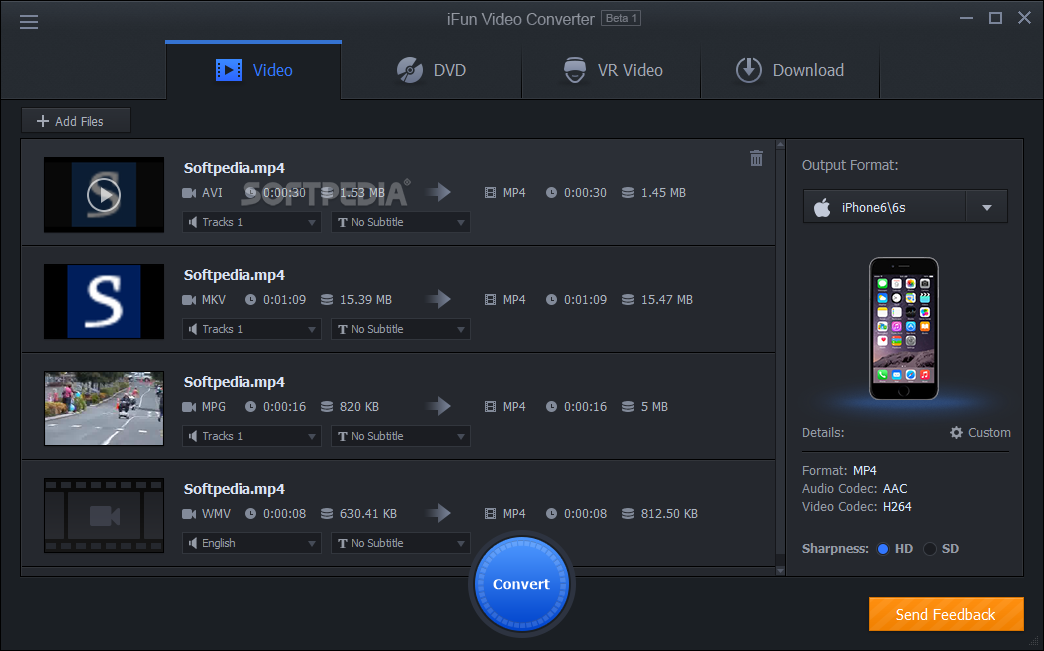The image size is (1044, 651).
Task: Open Tracks 1 dropdown for AVI file
Action: pos(252,222)
